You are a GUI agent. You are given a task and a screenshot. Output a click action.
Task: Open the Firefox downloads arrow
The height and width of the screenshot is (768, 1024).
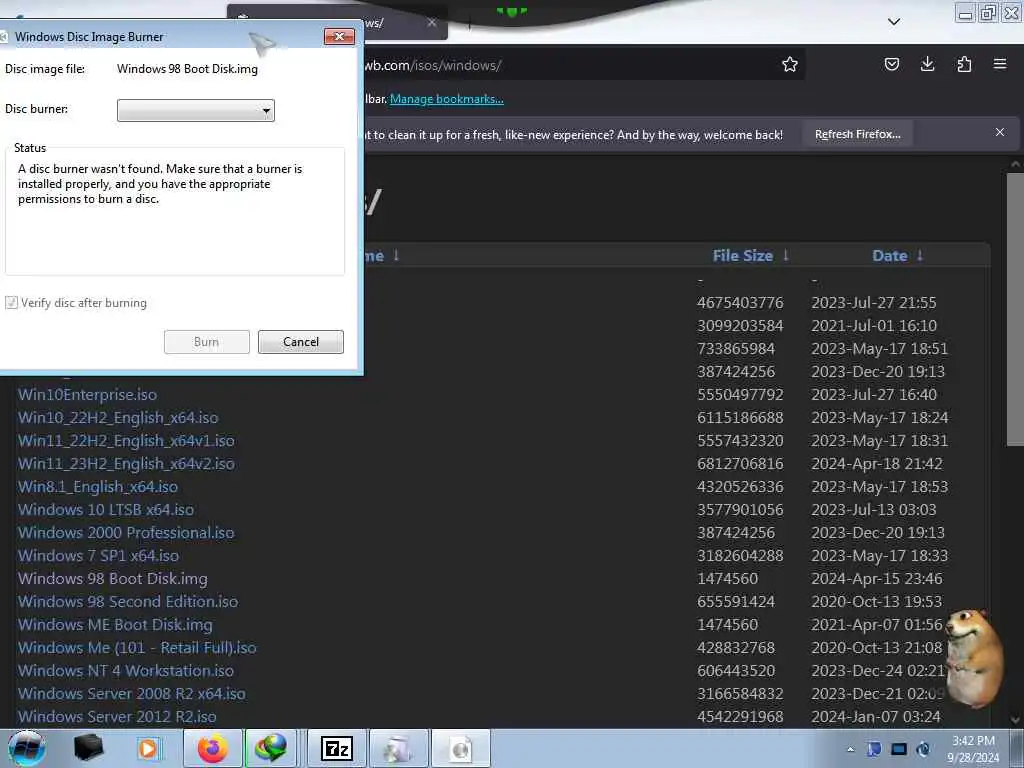pos(927,64)
